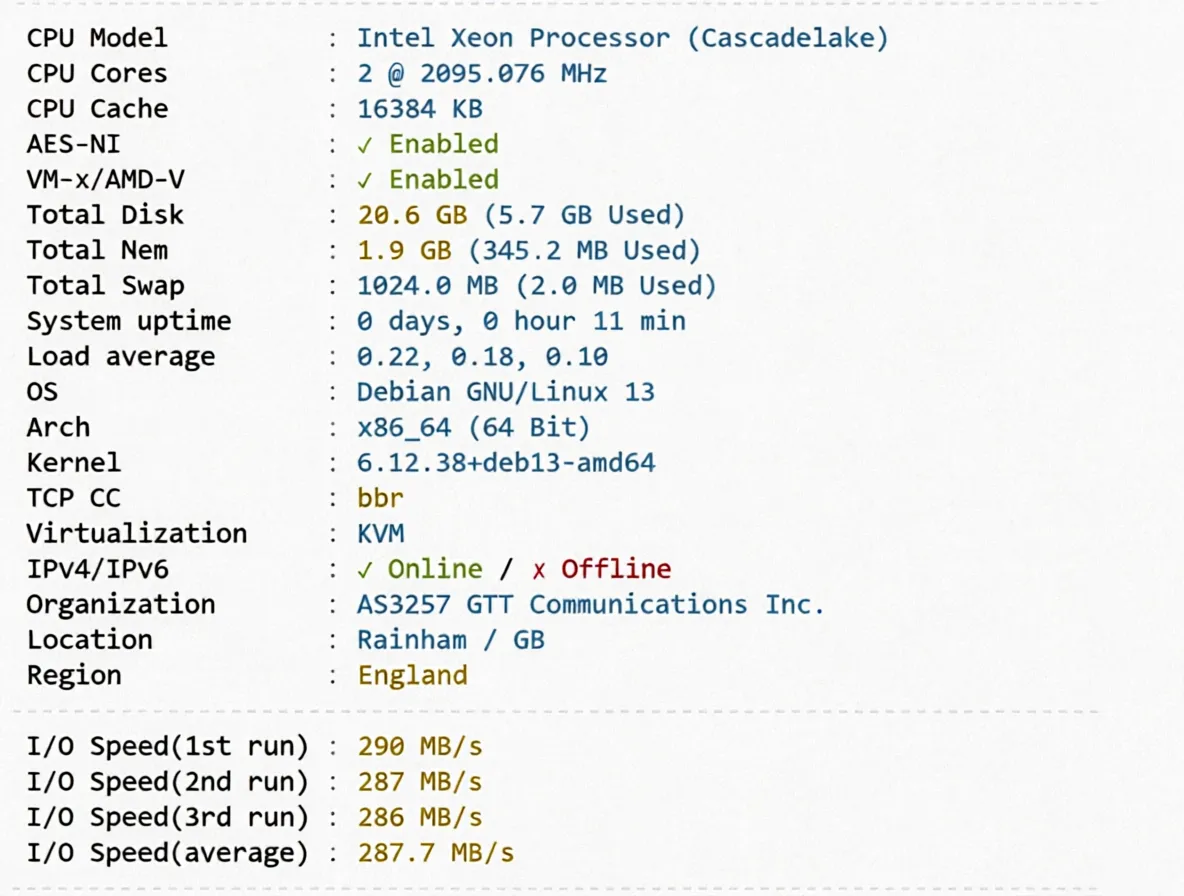Image resolution: width=1184 pixels, height=896 pixels.
Task: Select the organization 'AS3257 GTT Communications Inc.'
Action: click(590, 604)
